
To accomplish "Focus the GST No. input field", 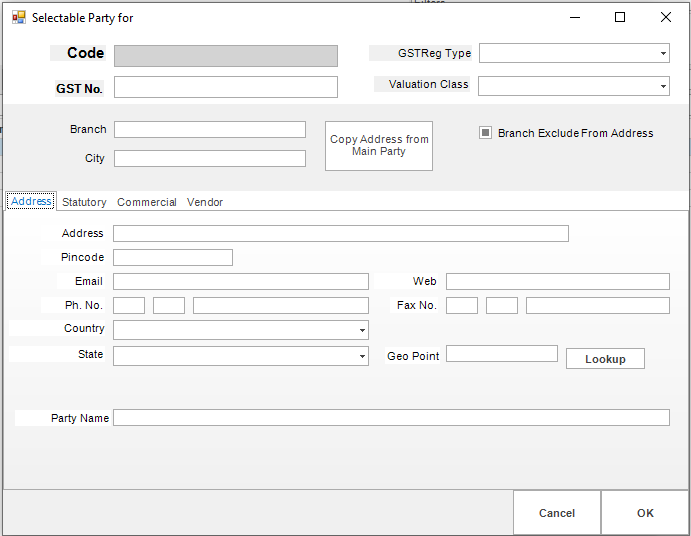I will point(225,87).
